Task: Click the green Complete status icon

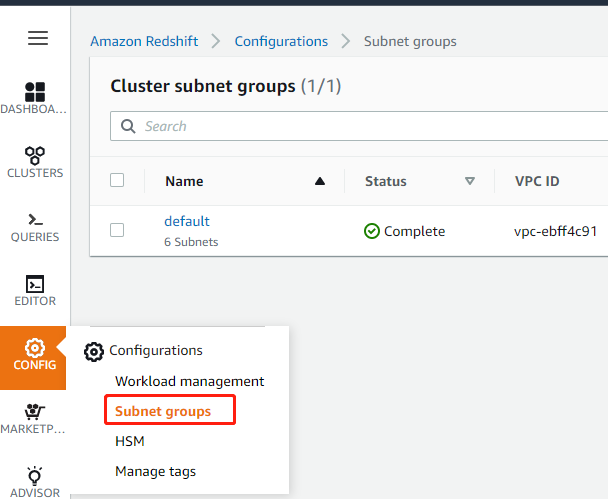Action: coord(371,231)
